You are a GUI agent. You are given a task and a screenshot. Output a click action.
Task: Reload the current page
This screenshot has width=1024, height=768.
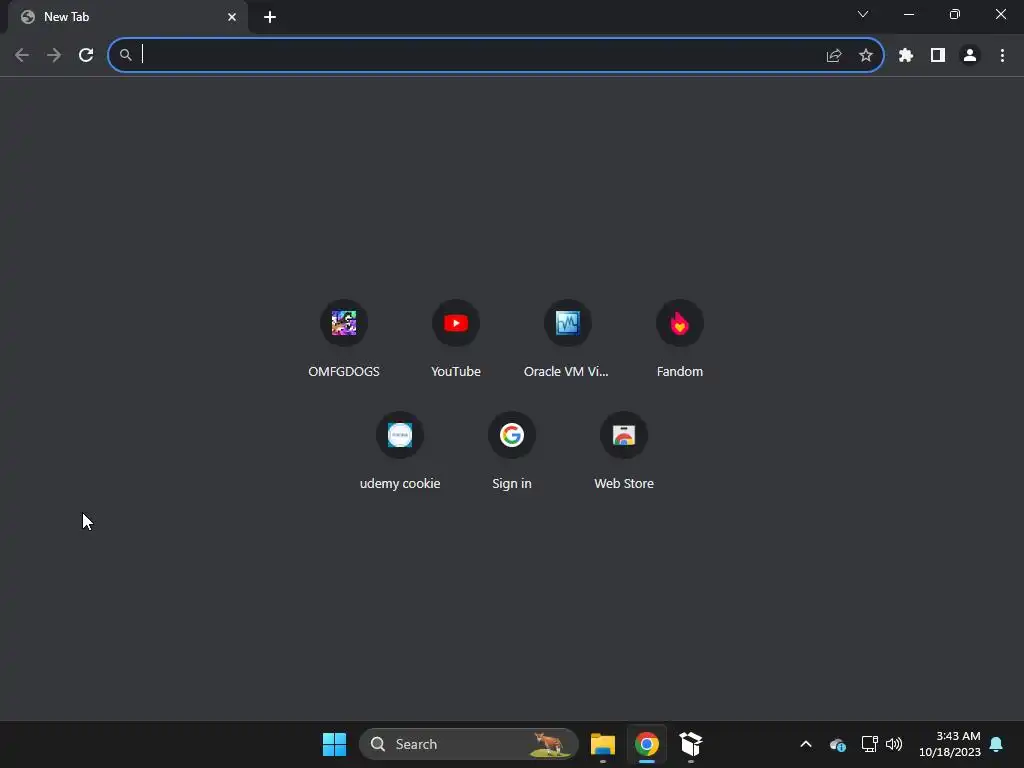86,55
